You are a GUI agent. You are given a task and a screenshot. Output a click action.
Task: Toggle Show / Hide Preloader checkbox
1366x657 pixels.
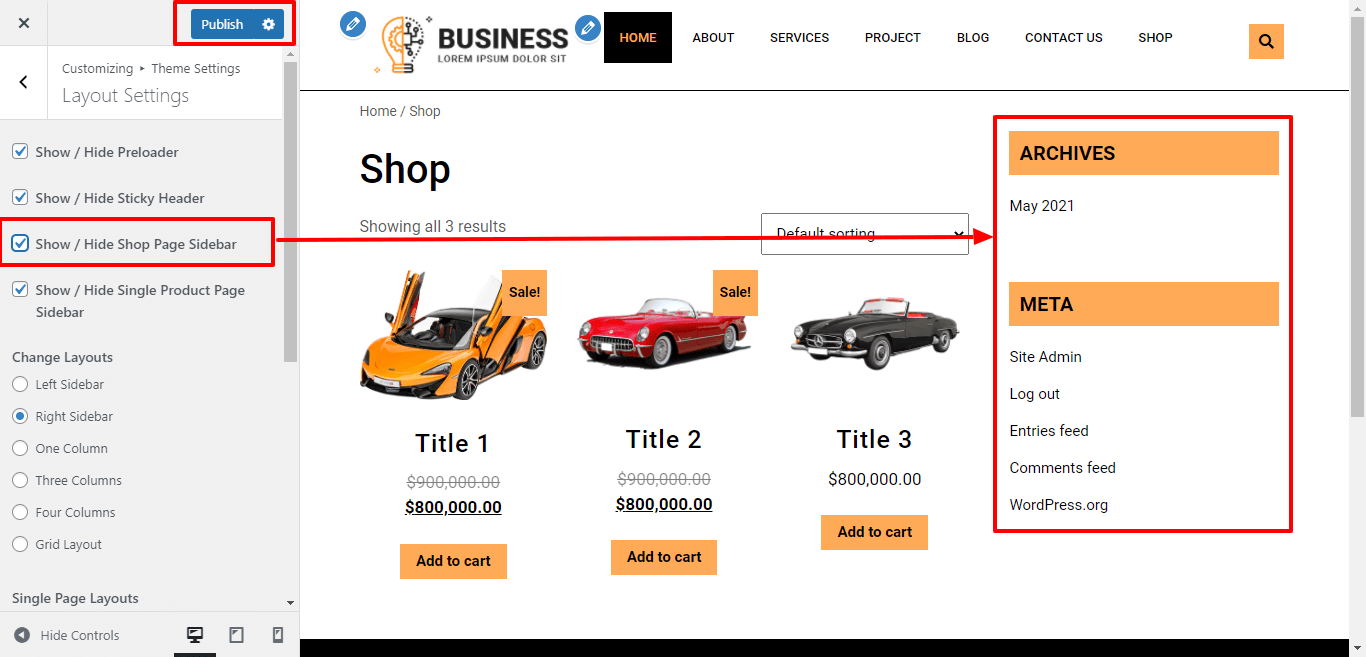pyautogui.click(x=20, y=152)
